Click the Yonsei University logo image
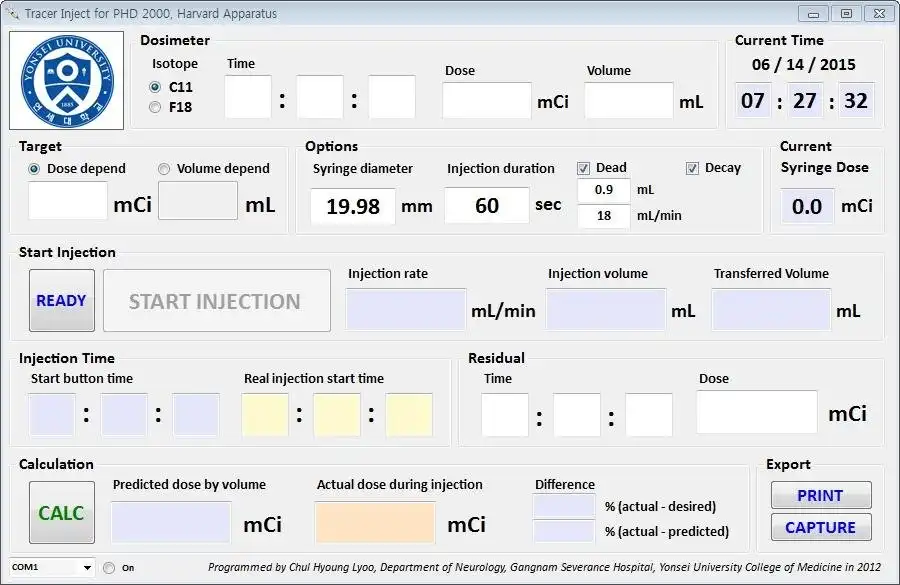Image resolution: width=900 pixels, height=585 pixels. click(67, 80)
